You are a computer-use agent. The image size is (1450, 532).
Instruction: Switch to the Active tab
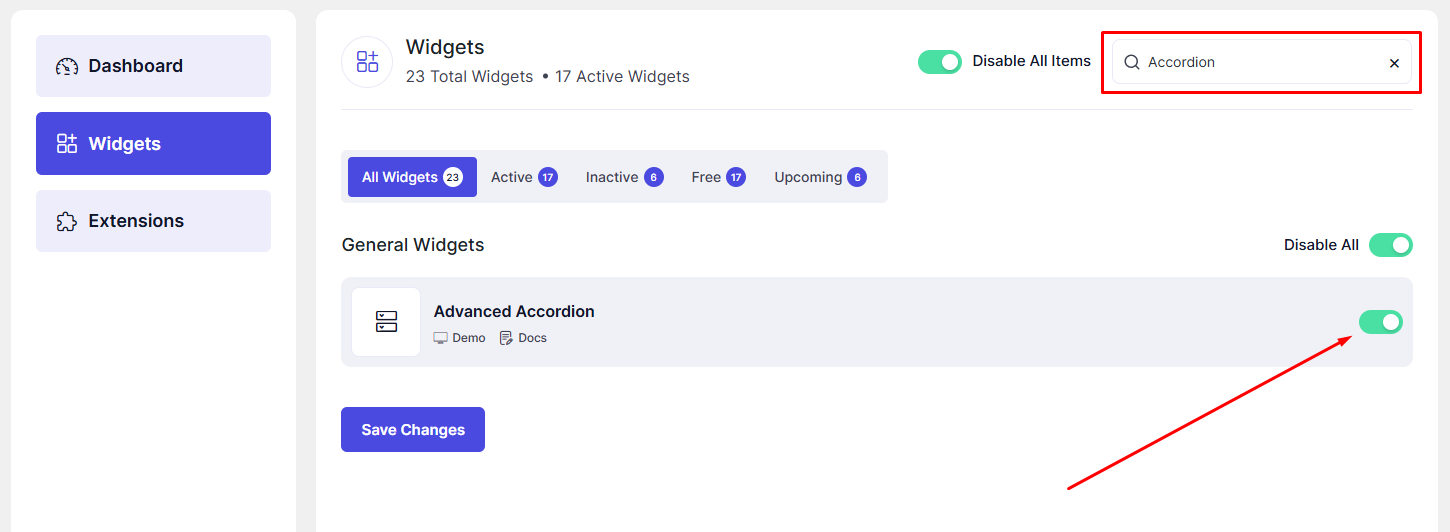523,177
